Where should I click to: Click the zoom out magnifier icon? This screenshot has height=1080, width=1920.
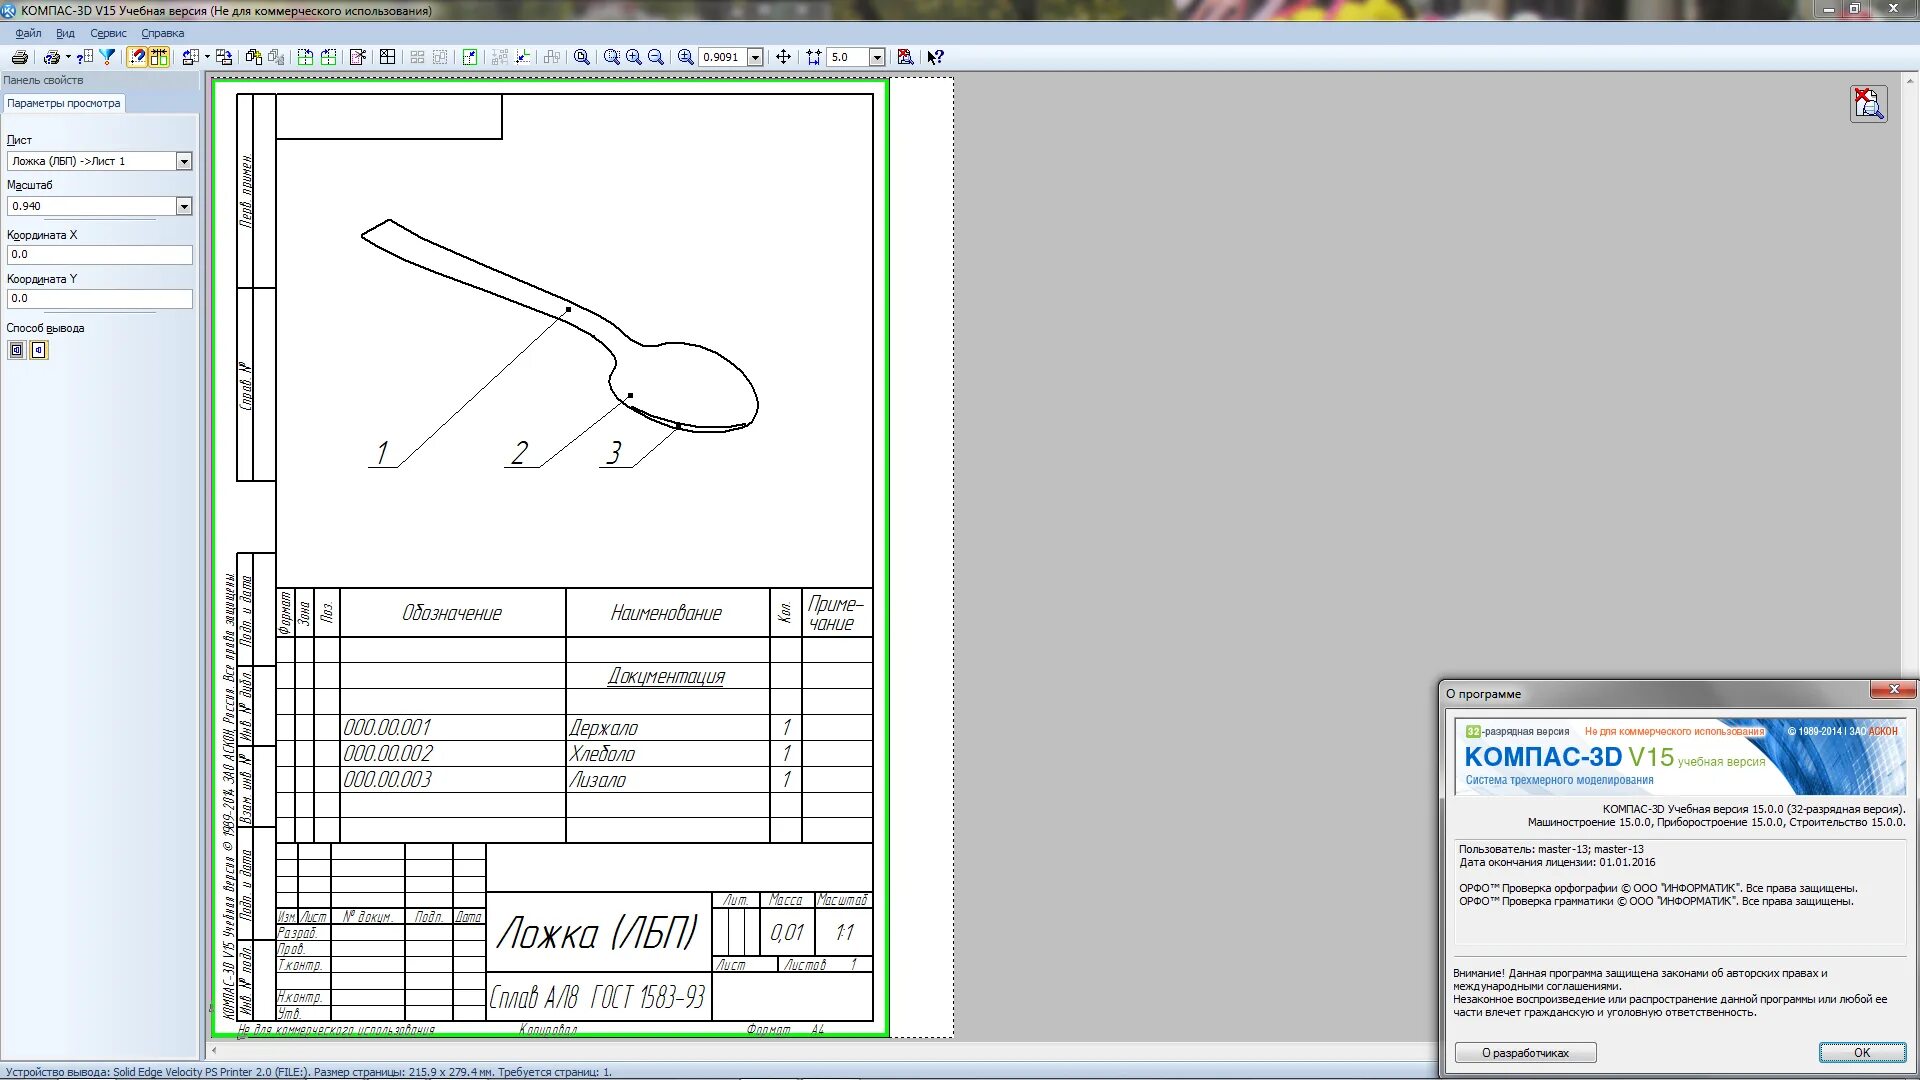tap(656, 57)
